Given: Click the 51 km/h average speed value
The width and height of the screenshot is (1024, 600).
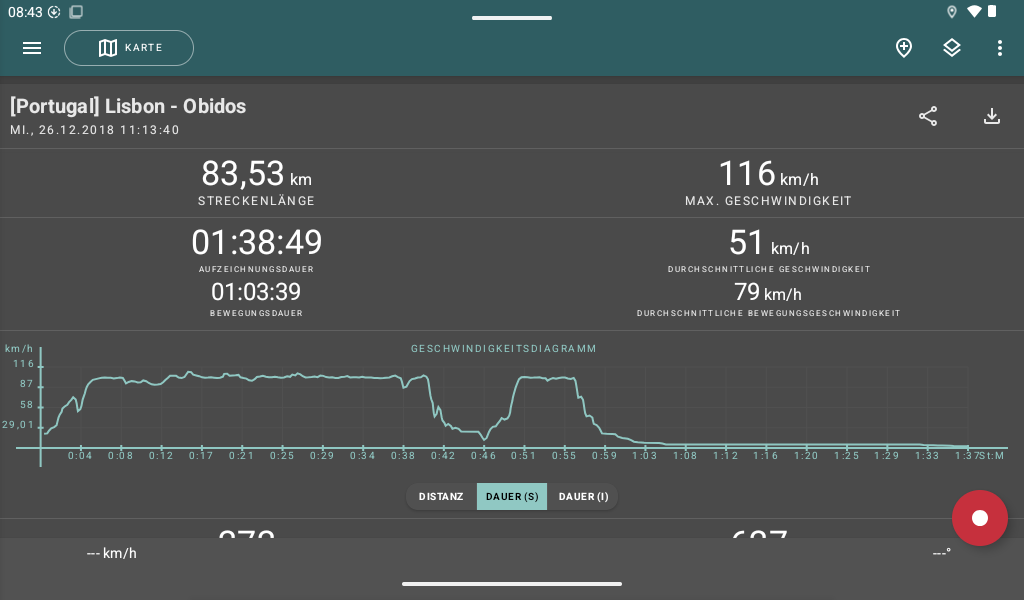Looking at the screenshot, I should [x=769, y=244].
